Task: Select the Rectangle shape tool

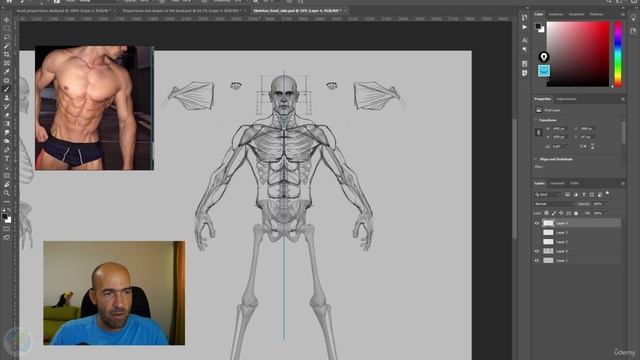Action: [7, 176]
